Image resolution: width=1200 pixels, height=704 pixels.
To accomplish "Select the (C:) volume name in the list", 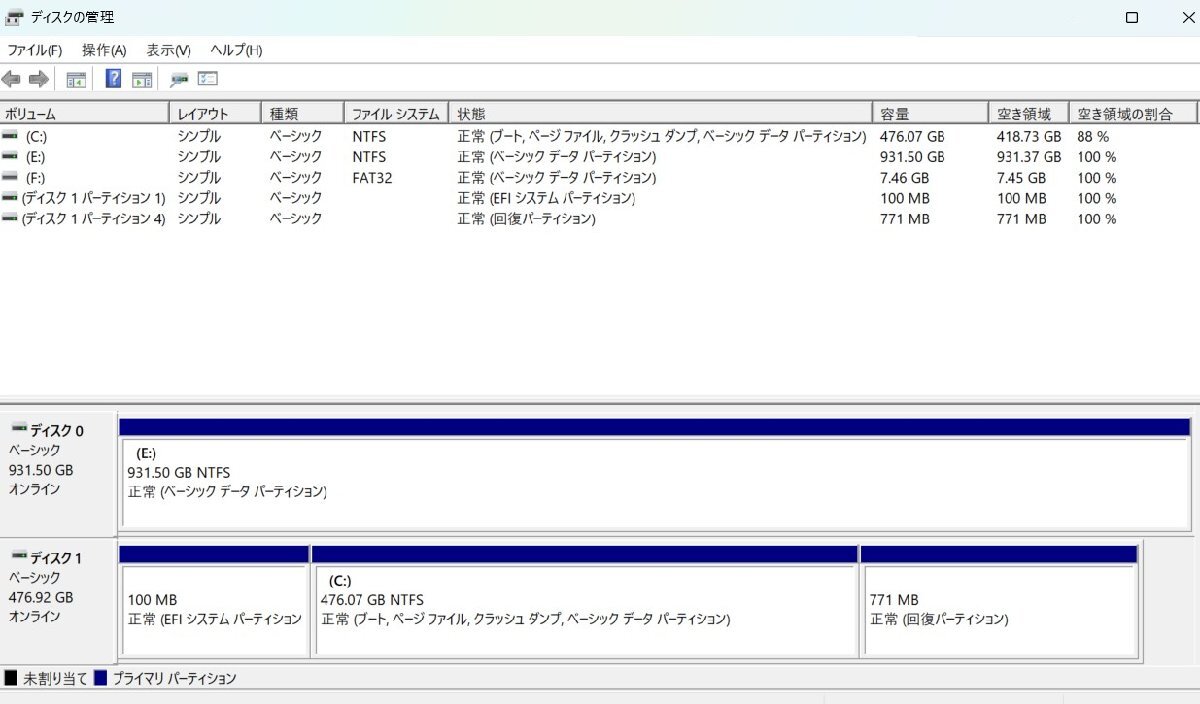I will click(x=36, y=136).
